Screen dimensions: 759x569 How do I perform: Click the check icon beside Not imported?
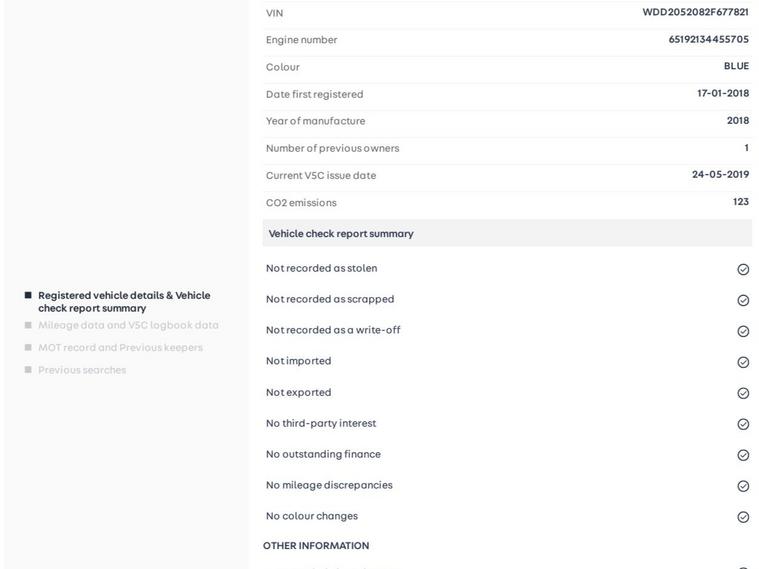[x=743, y=362]
